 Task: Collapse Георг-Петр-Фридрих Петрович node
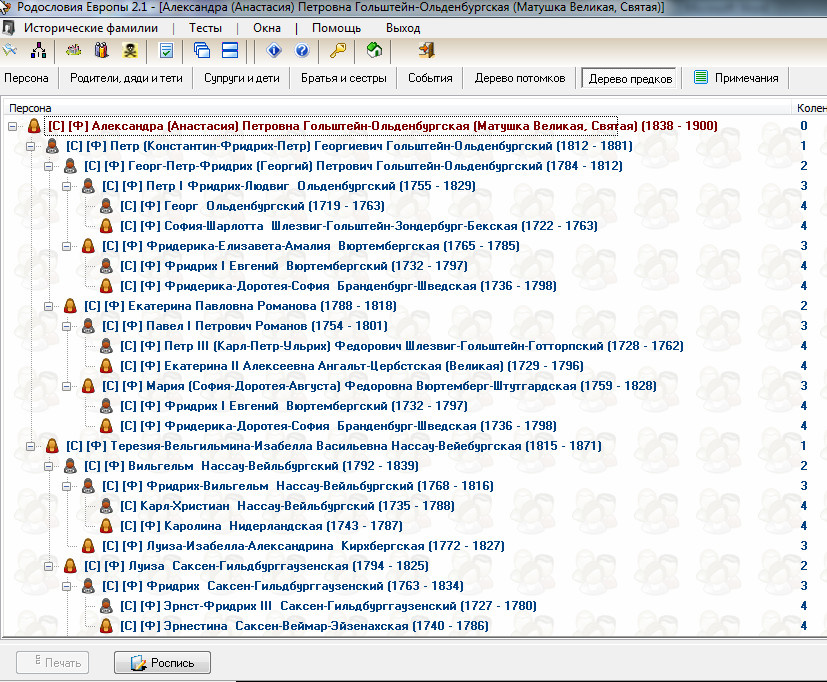tap(49, 166)
